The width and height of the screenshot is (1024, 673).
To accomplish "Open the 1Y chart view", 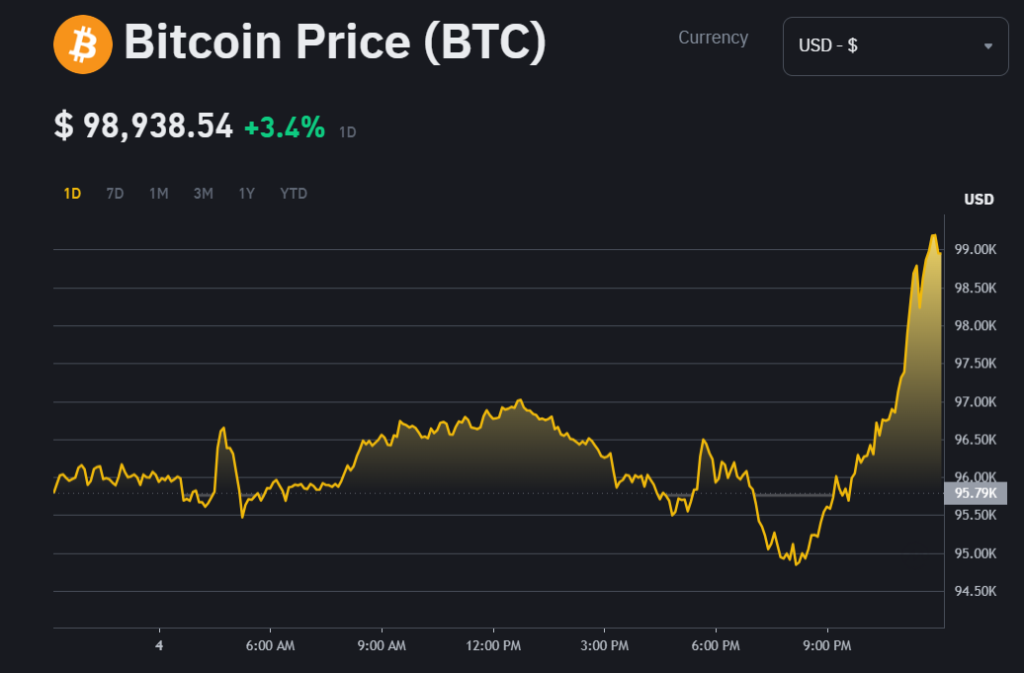I will point(246,193).
